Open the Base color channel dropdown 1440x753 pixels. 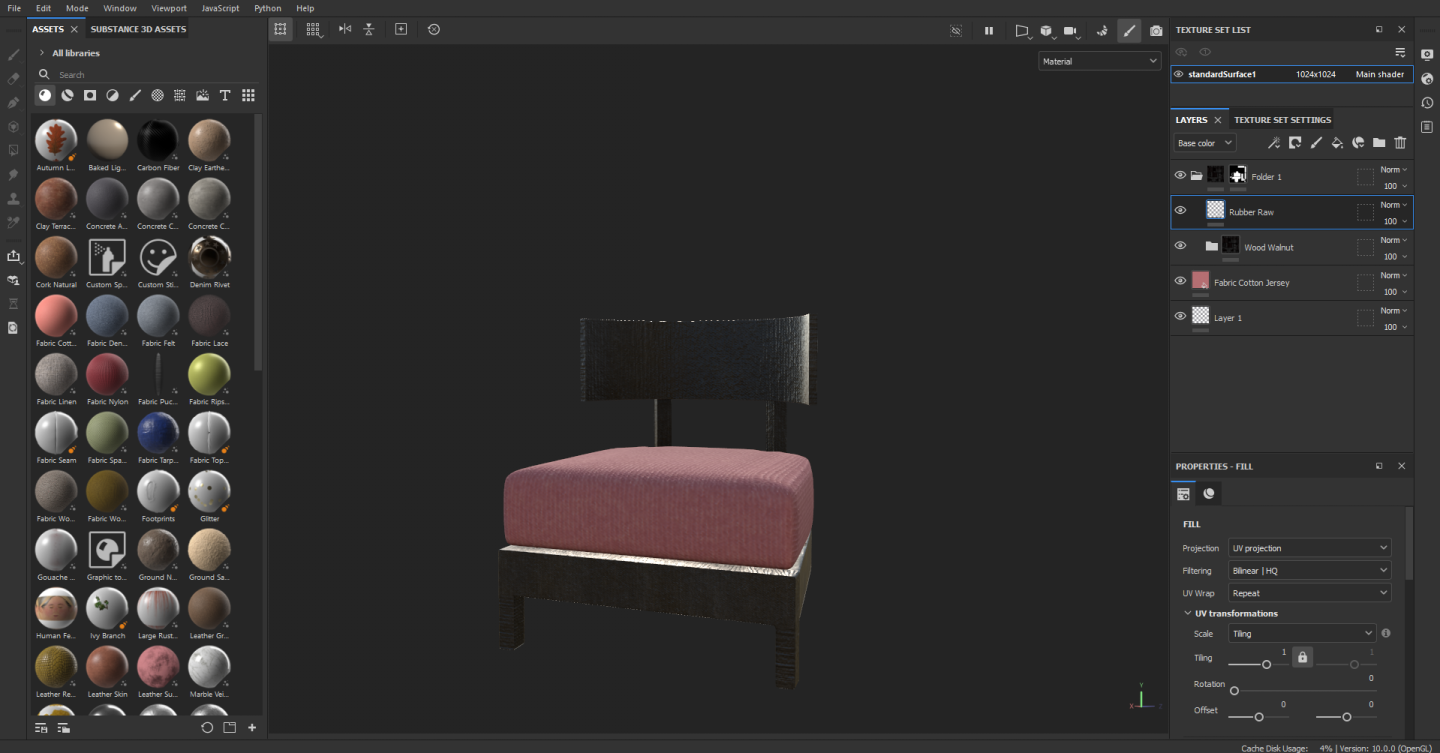click(1204, 143)
